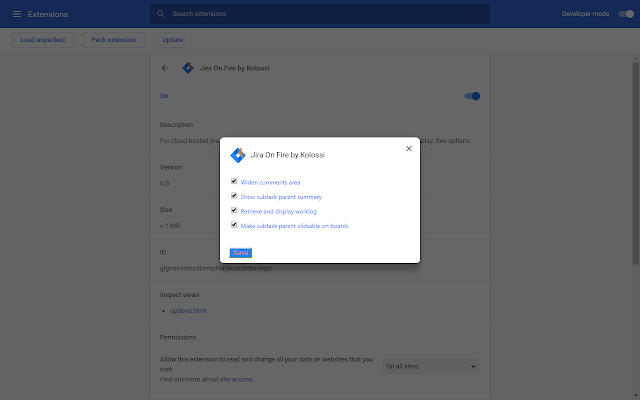Click the Jira On Fire logo in dialog

238,155
